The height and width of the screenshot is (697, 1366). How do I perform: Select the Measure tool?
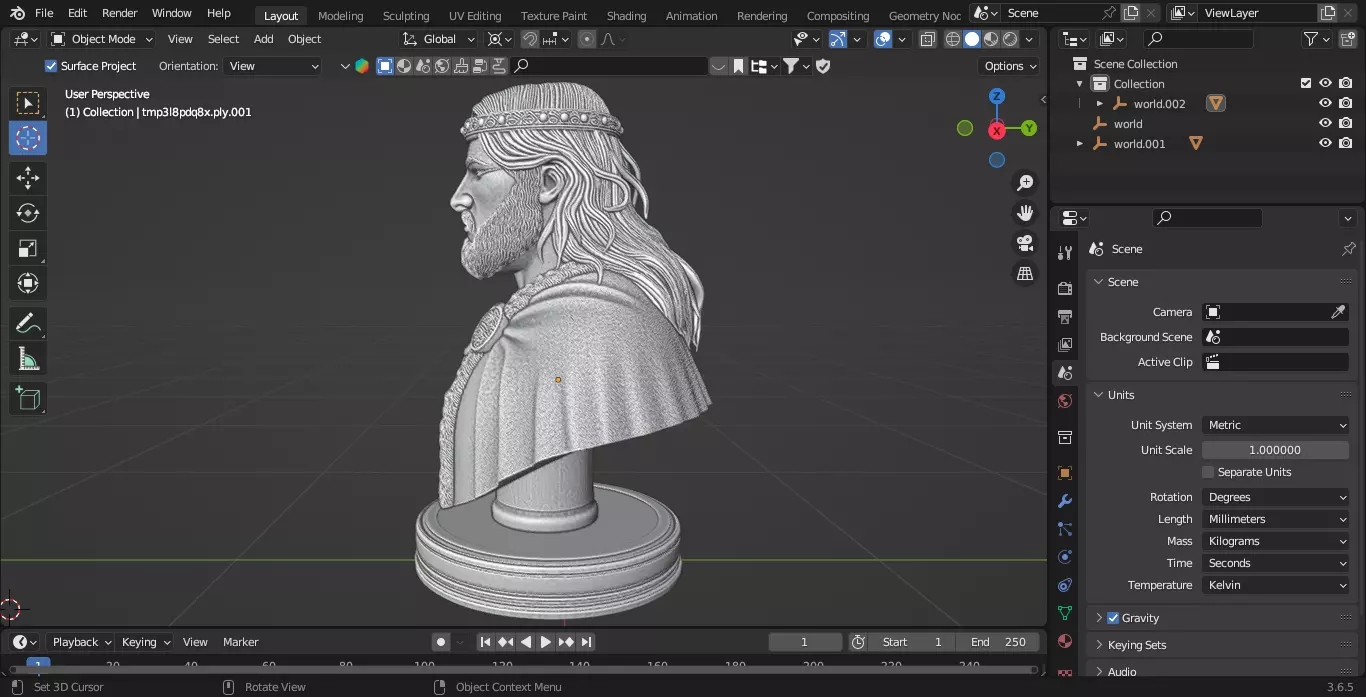28,358
